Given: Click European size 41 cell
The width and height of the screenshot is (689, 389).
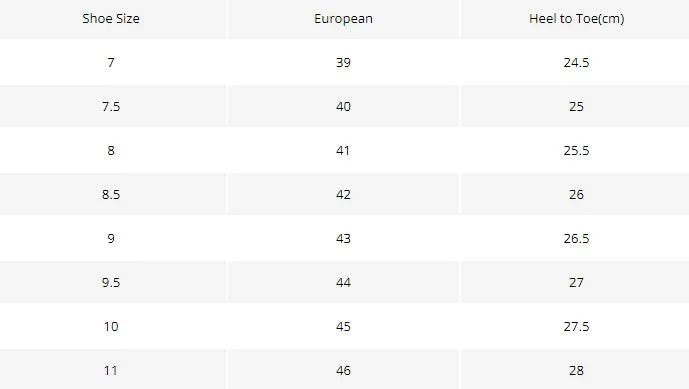Looking at the screenshot, I should pos(343,150).
